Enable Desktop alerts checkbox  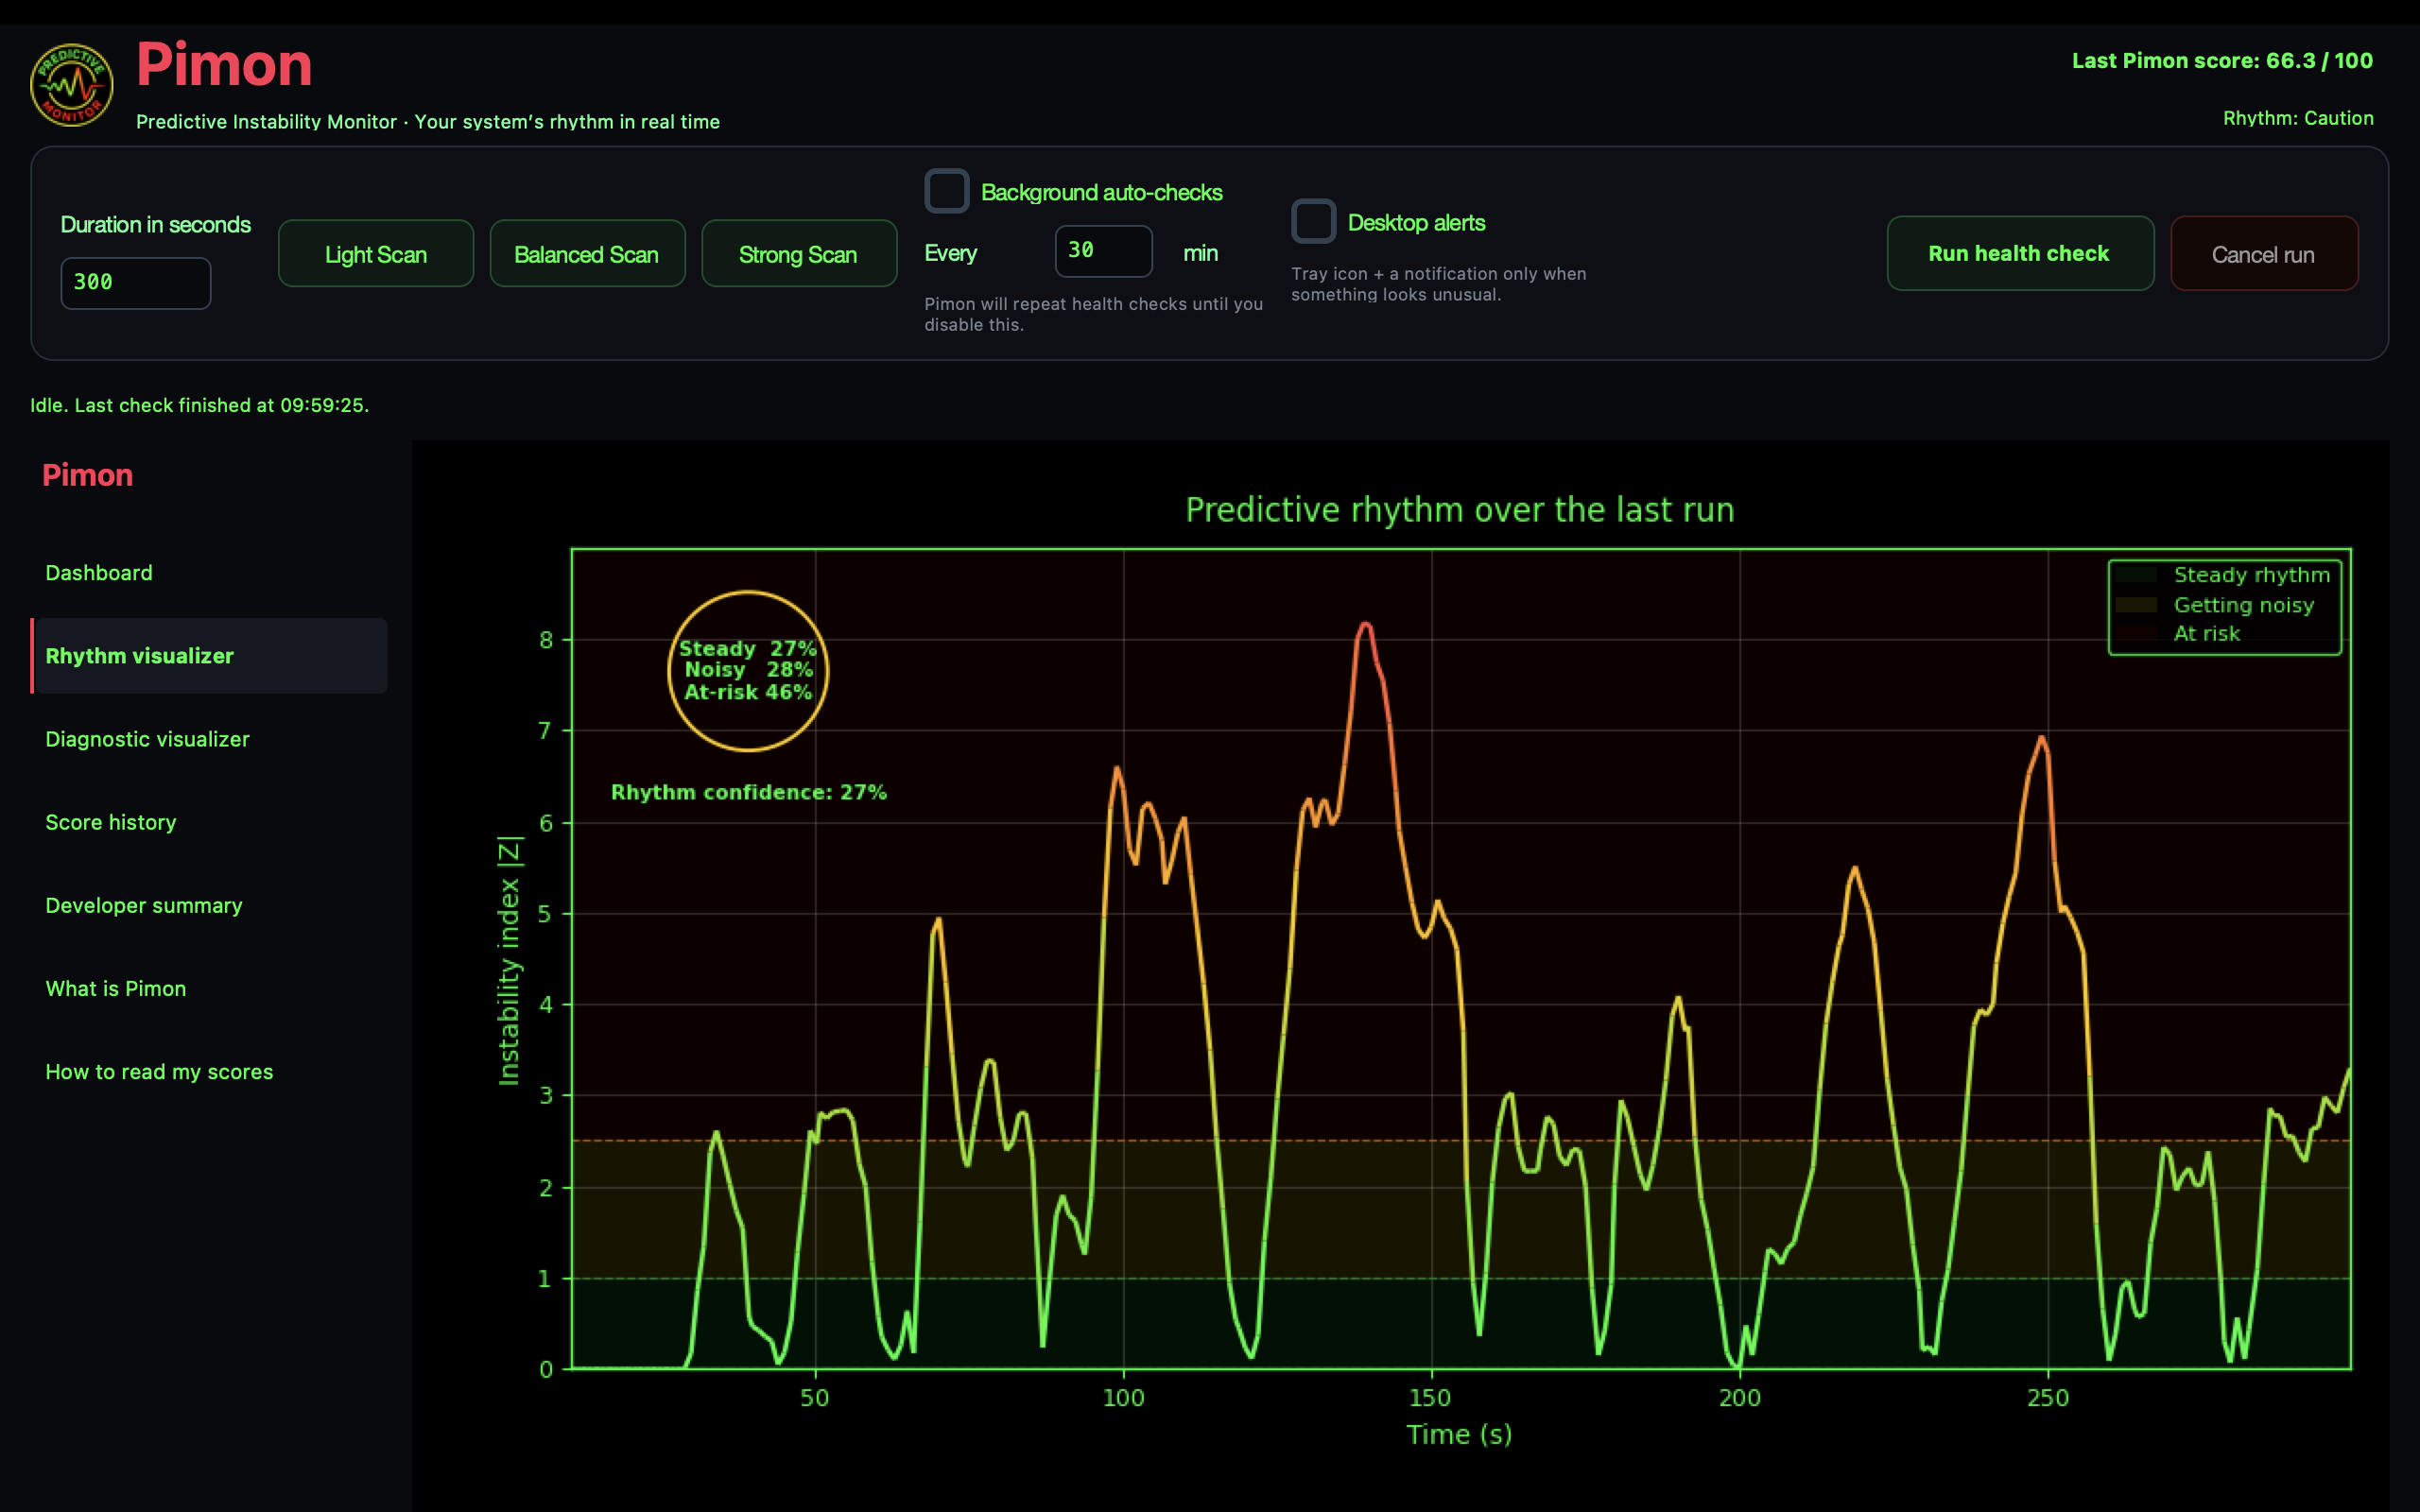(x=1313, y=221)
